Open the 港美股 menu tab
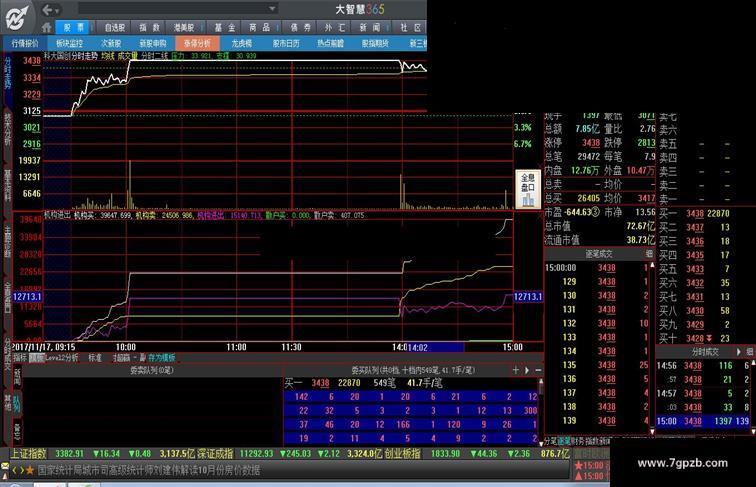 pyautogui.click(x=184, y=27)
